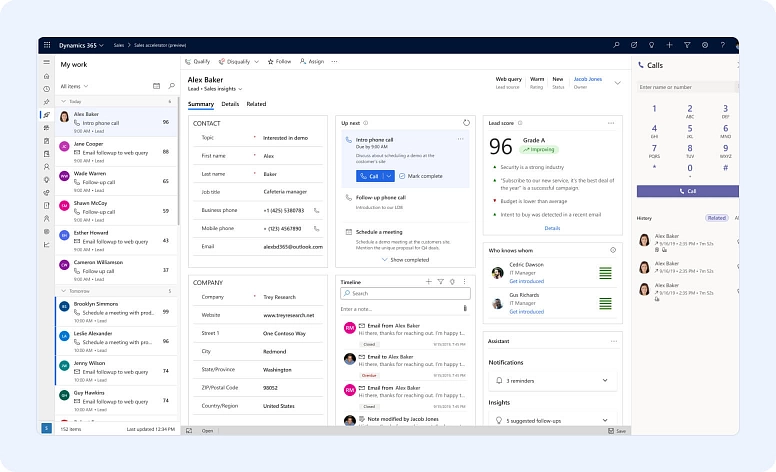This screenshot has height=472, width=776.
Task: Filter the Timeline with funnel icon
Action: [x=440, y=282]
